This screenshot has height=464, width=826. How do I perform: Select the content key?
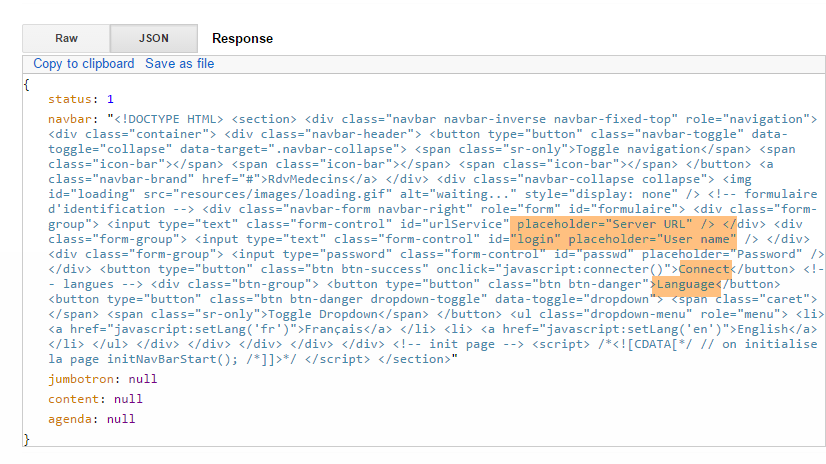[75, 399]
